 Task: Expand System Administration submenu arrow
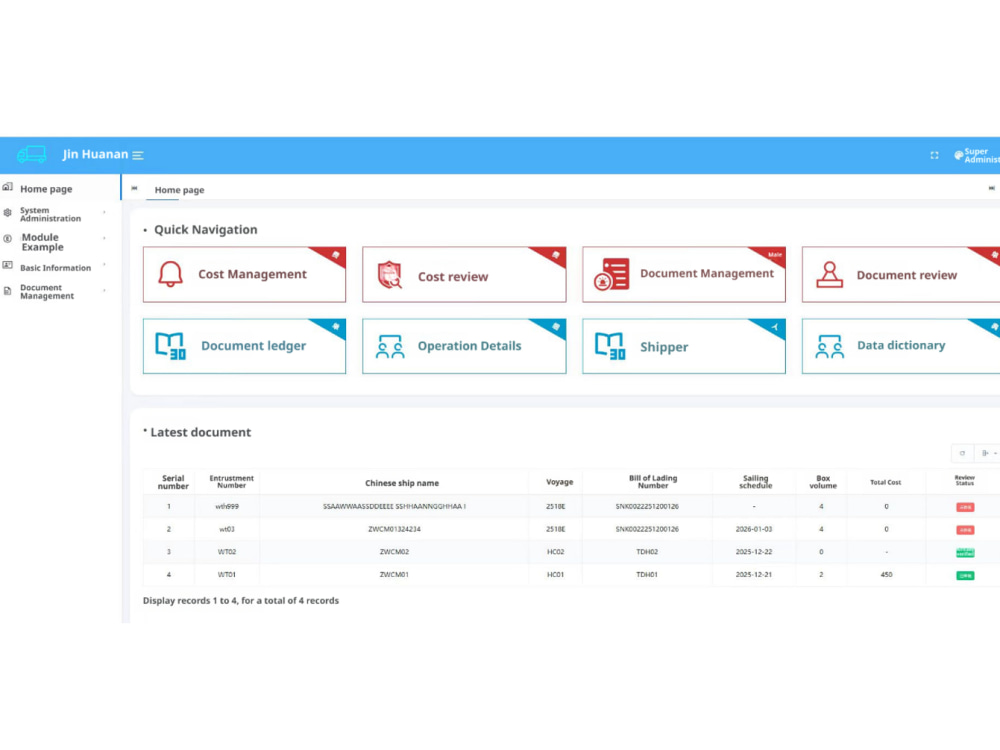104,212
